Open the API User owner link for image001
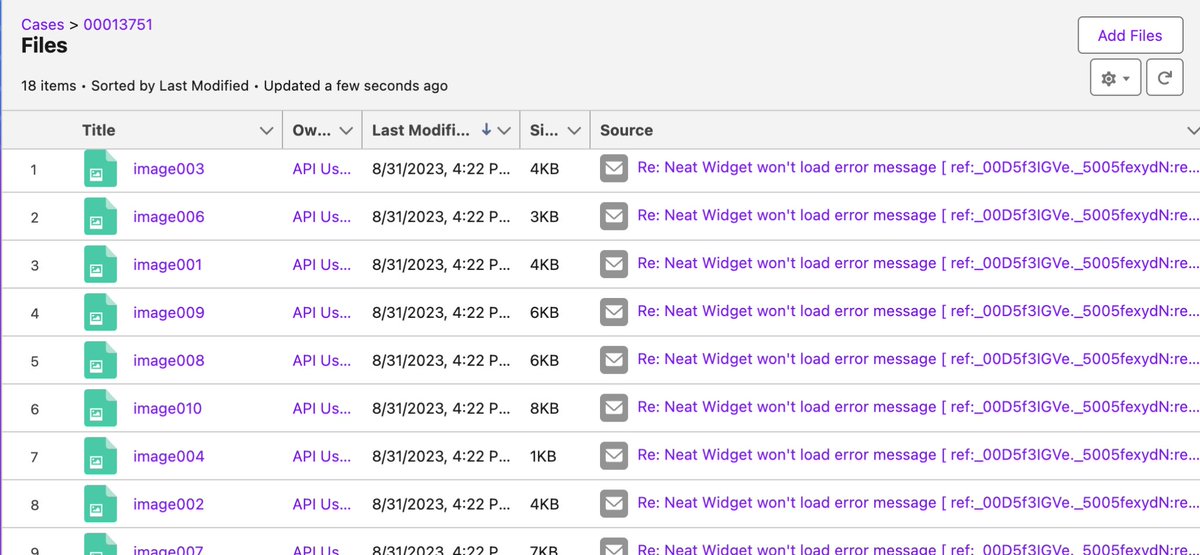Screen dimensions: 1200x555 tap(322, 265)
